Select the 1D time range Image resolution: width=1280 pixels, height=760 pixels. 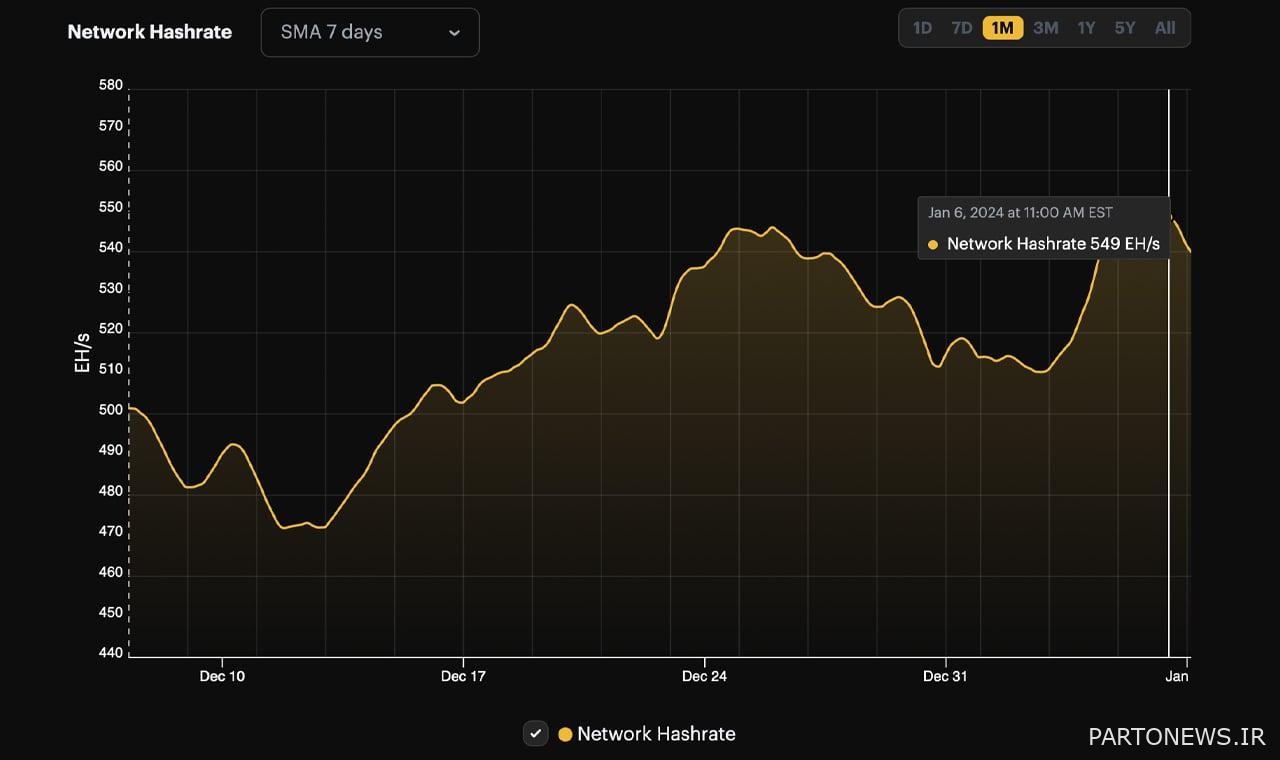click(921, 28)
